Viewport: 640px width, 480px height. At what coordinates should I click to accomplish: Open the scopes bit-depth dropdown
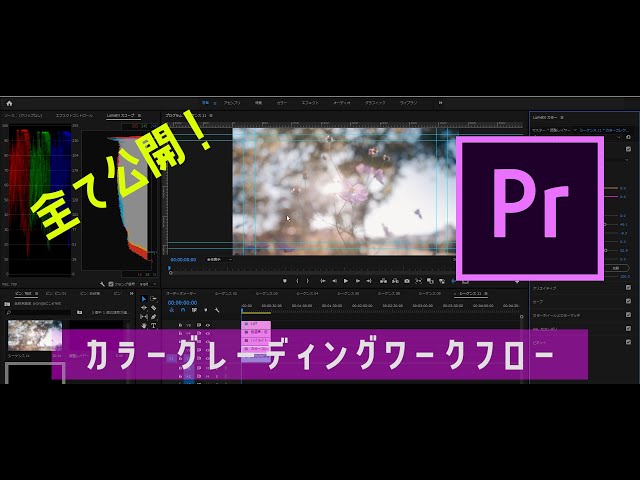tap(147, 284)
